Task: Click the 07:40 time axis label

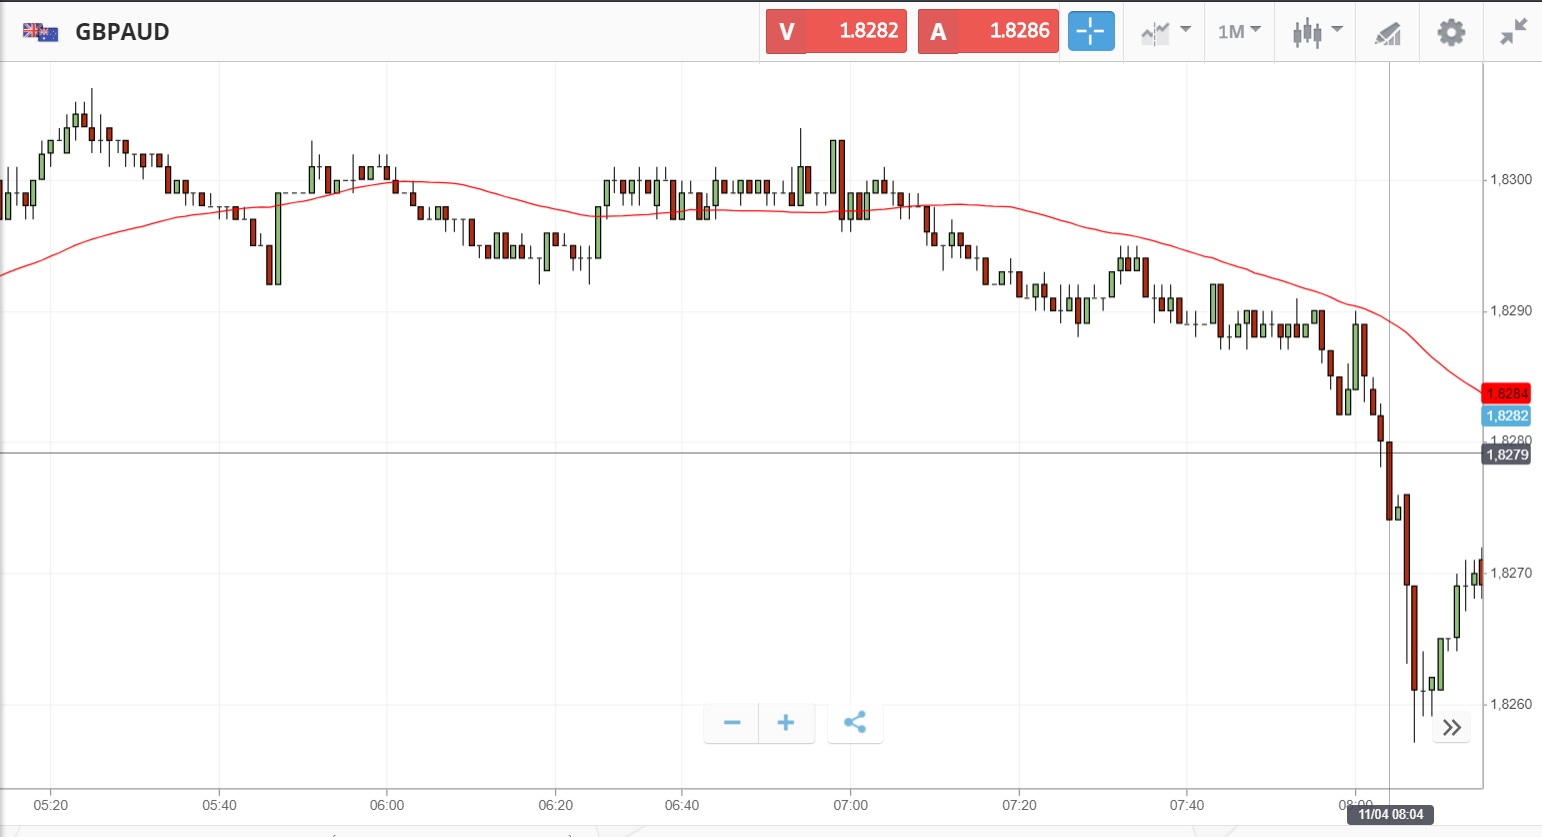Action: (x=1187, y=805)
